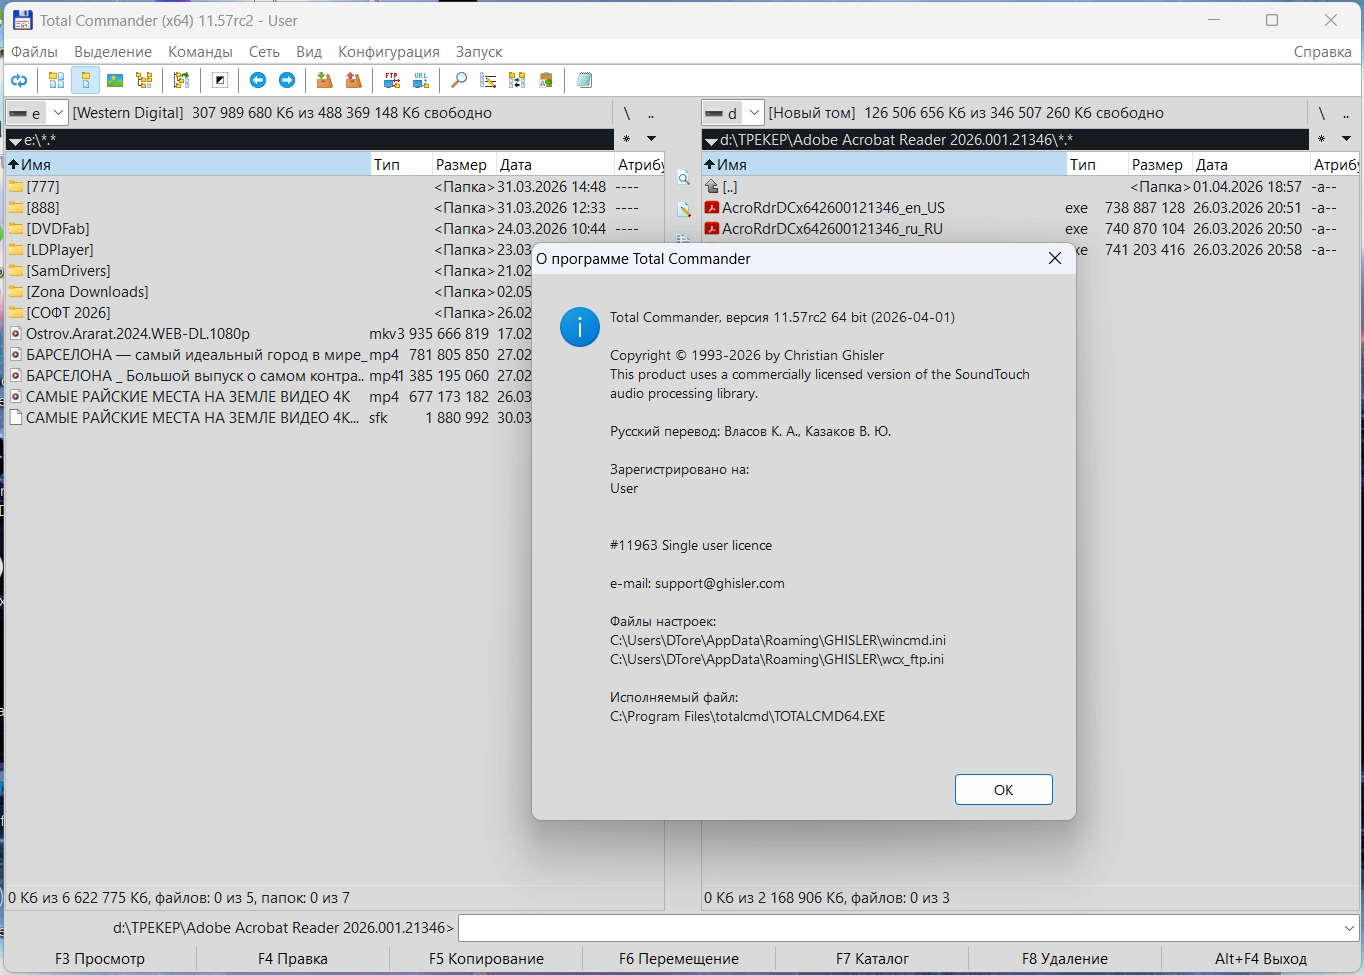Screen dimensions: 1364x975
Task: Select the [DVDFab] folder in left panel
Action: click(x=58, y=229)
